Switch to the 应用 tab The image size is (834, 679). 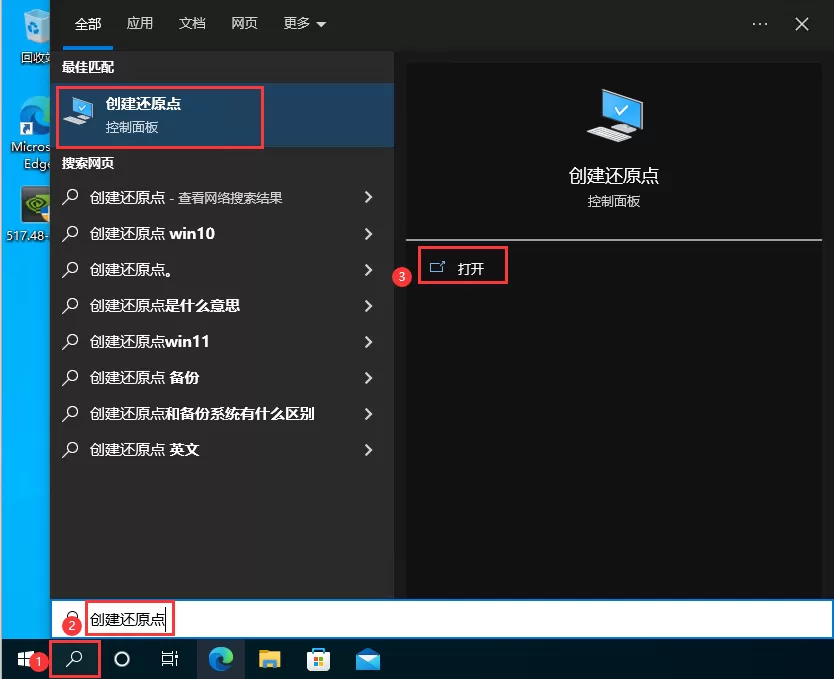140,23
